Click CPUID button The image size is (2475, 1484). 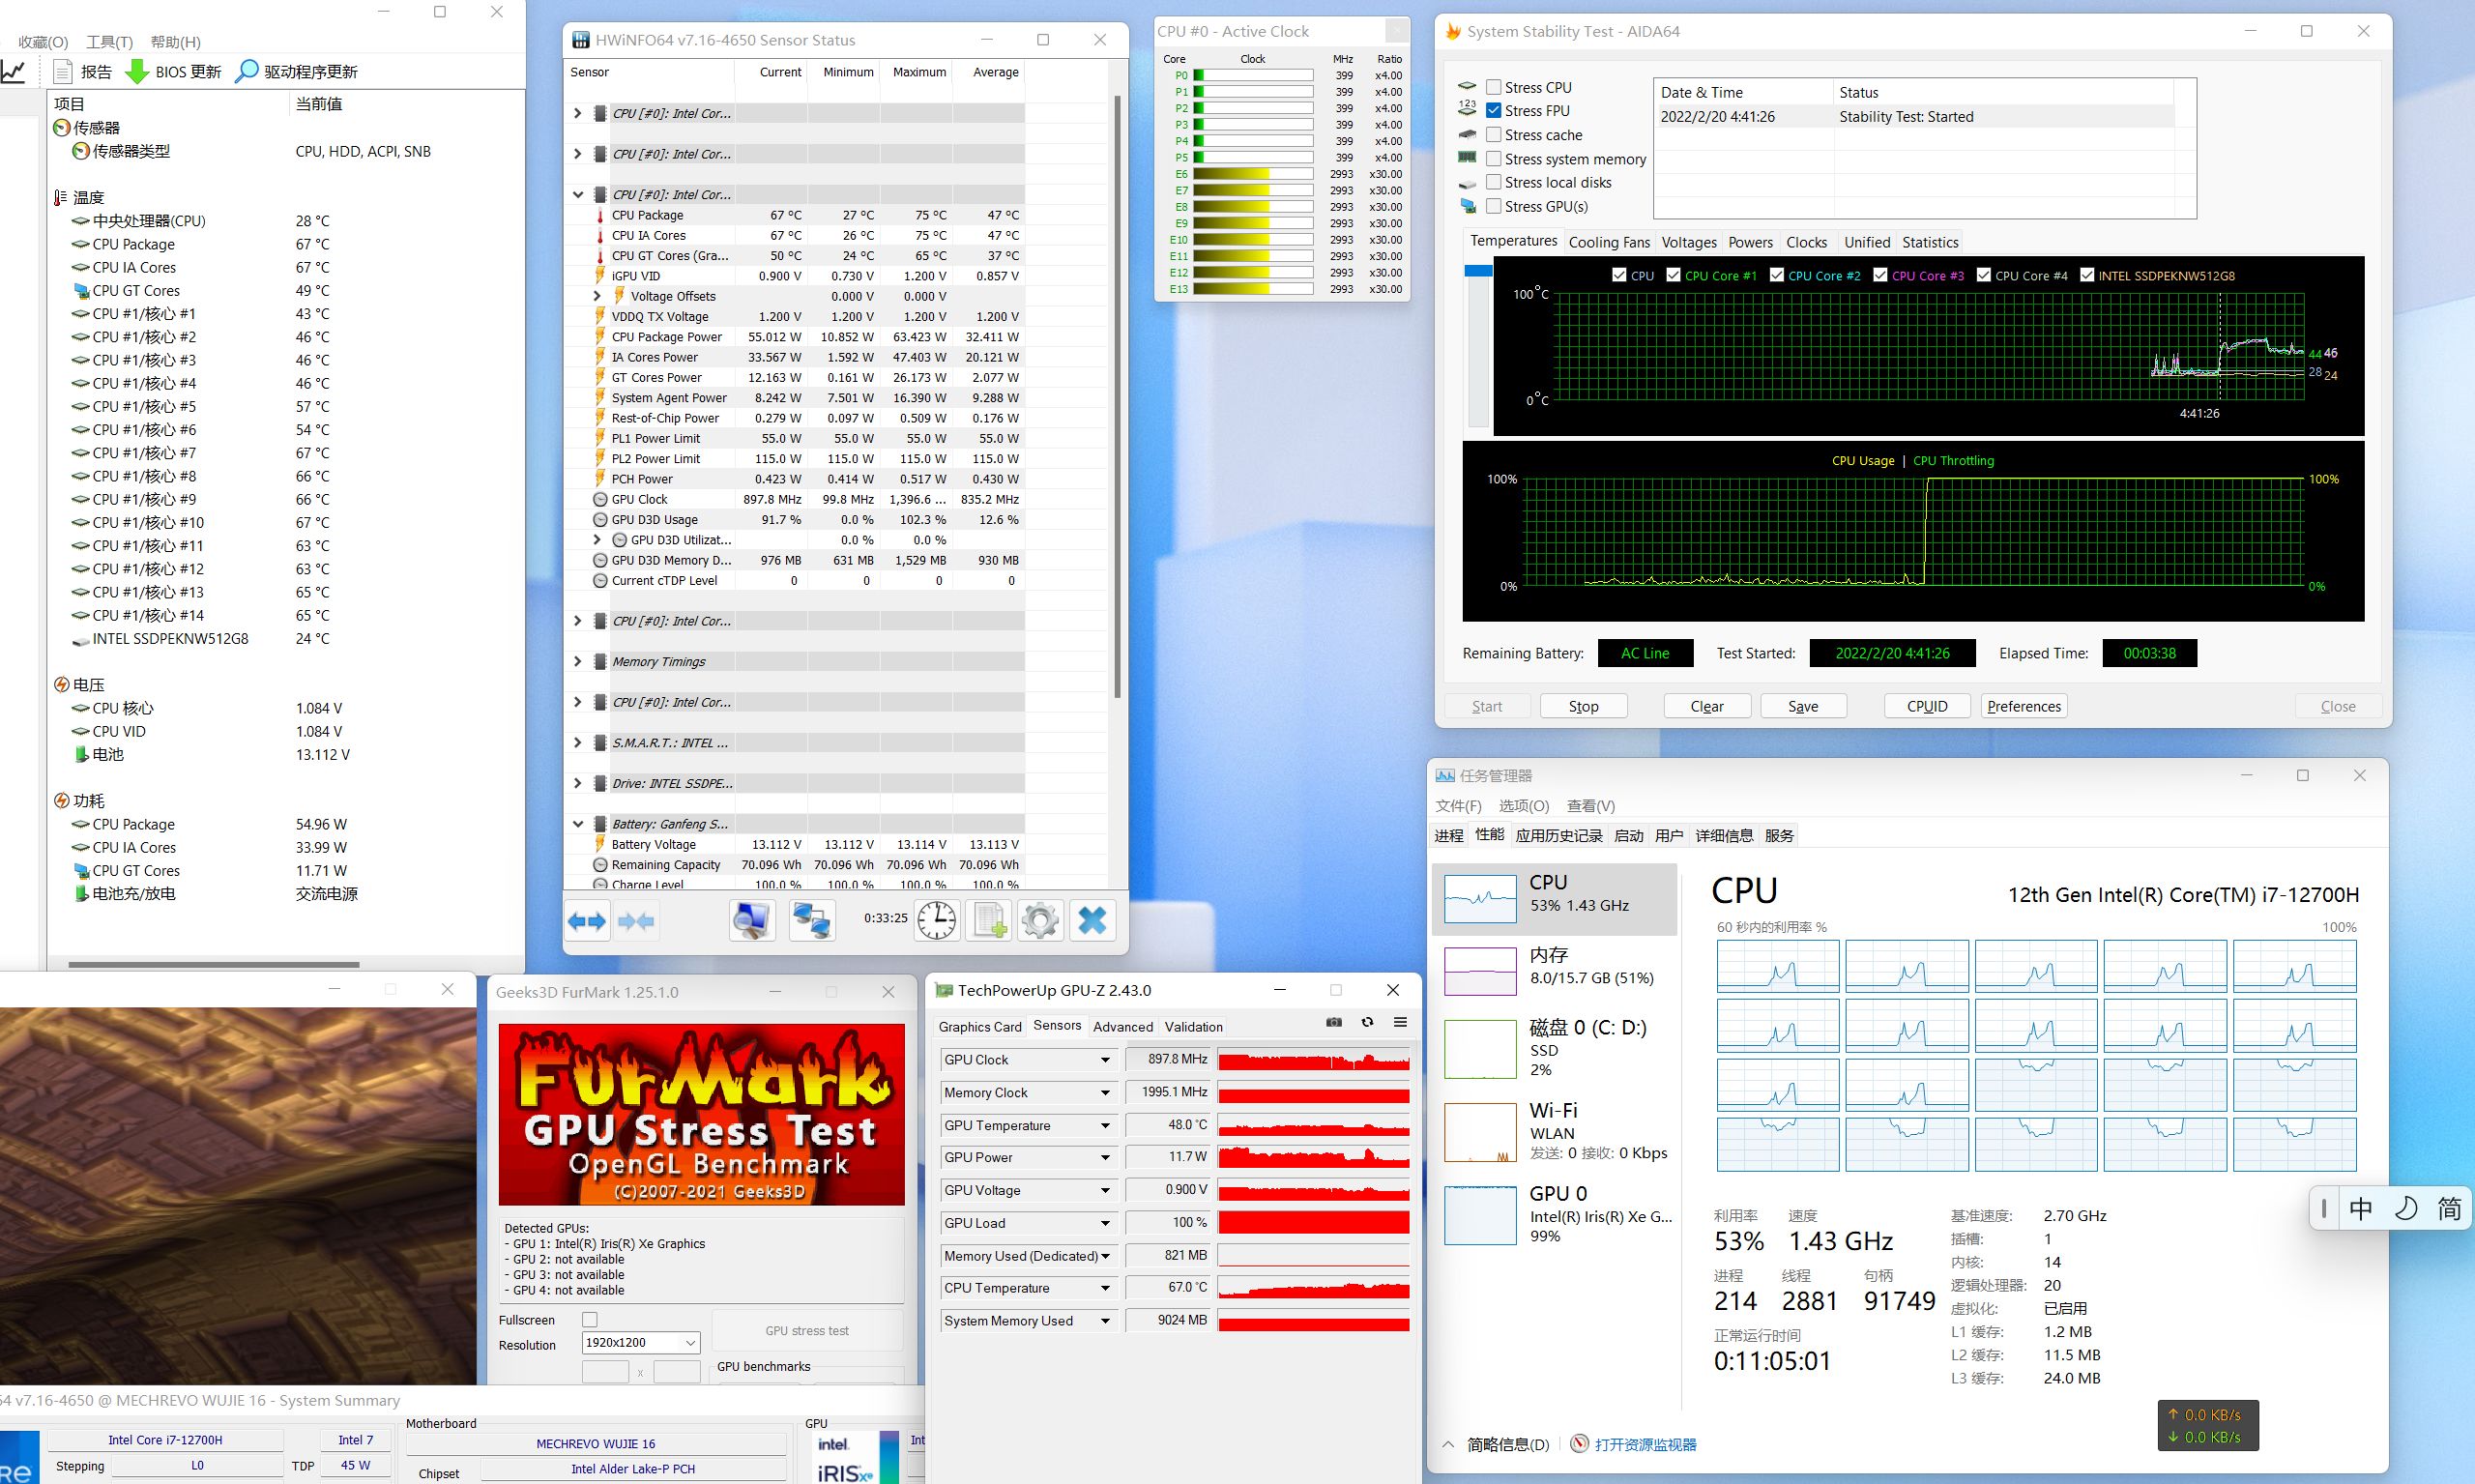click(x=1927, y=706)
